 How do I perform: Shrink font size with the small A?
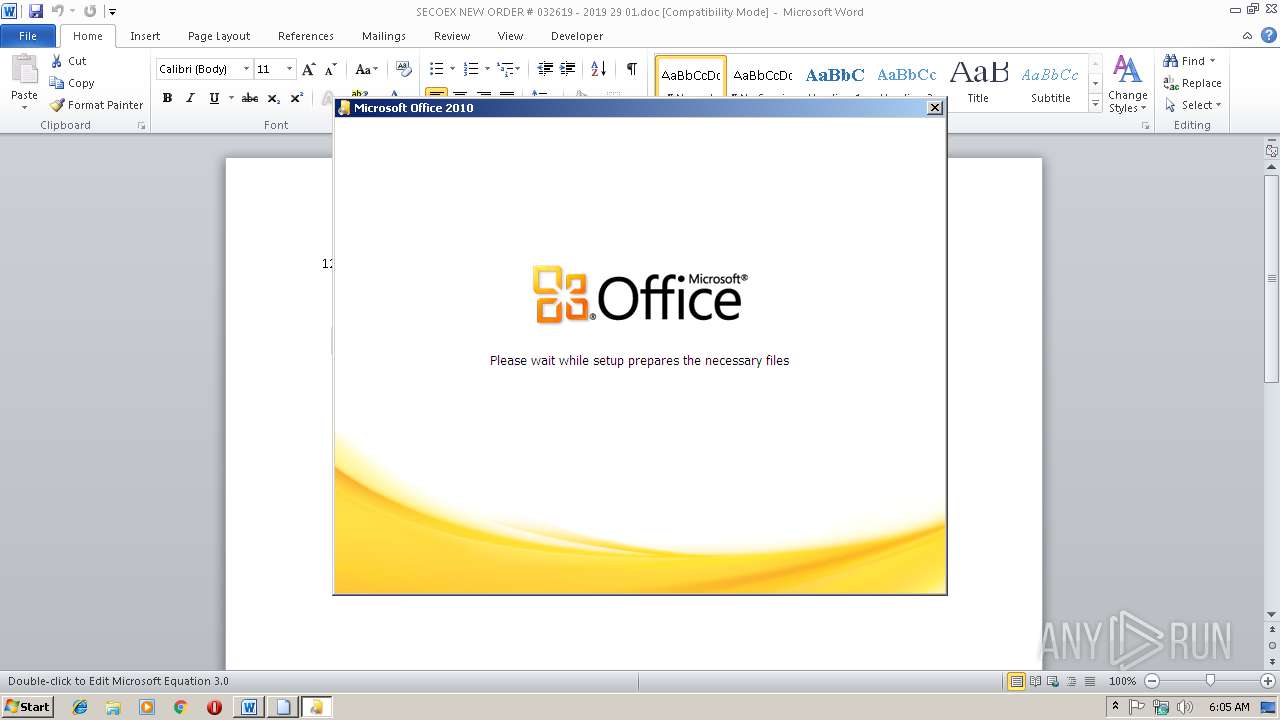tap(330, 69)
